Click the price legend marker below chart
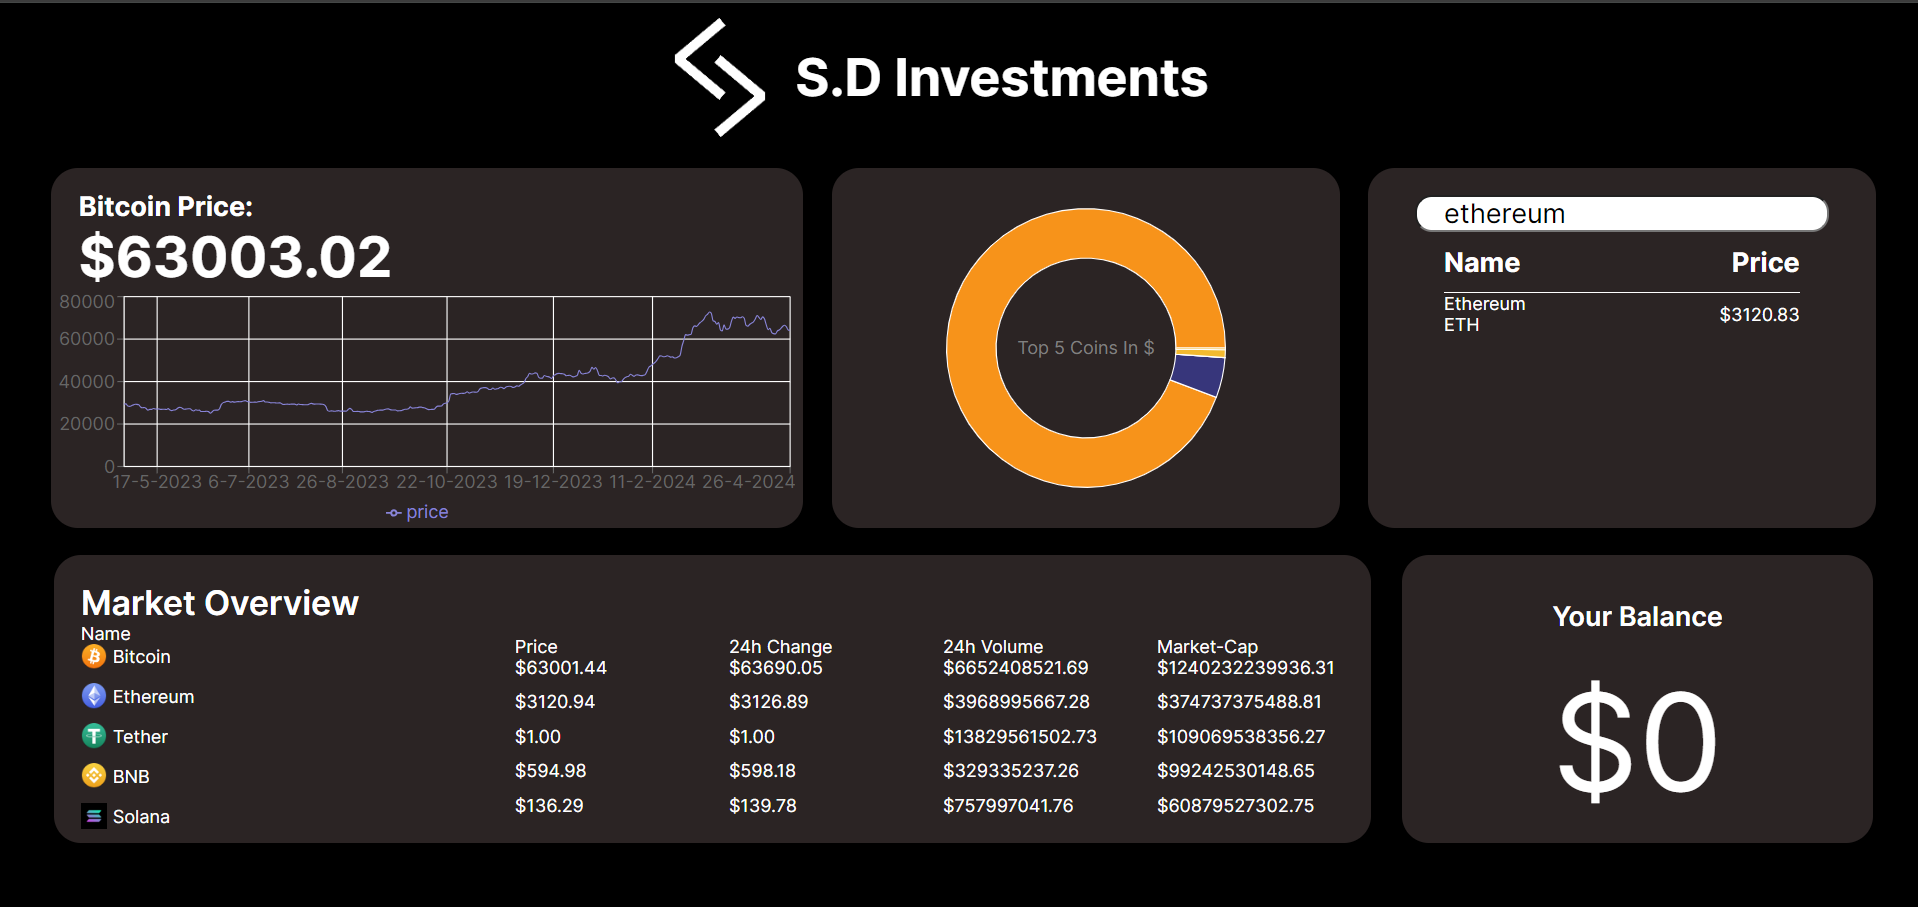 (394, 513)
